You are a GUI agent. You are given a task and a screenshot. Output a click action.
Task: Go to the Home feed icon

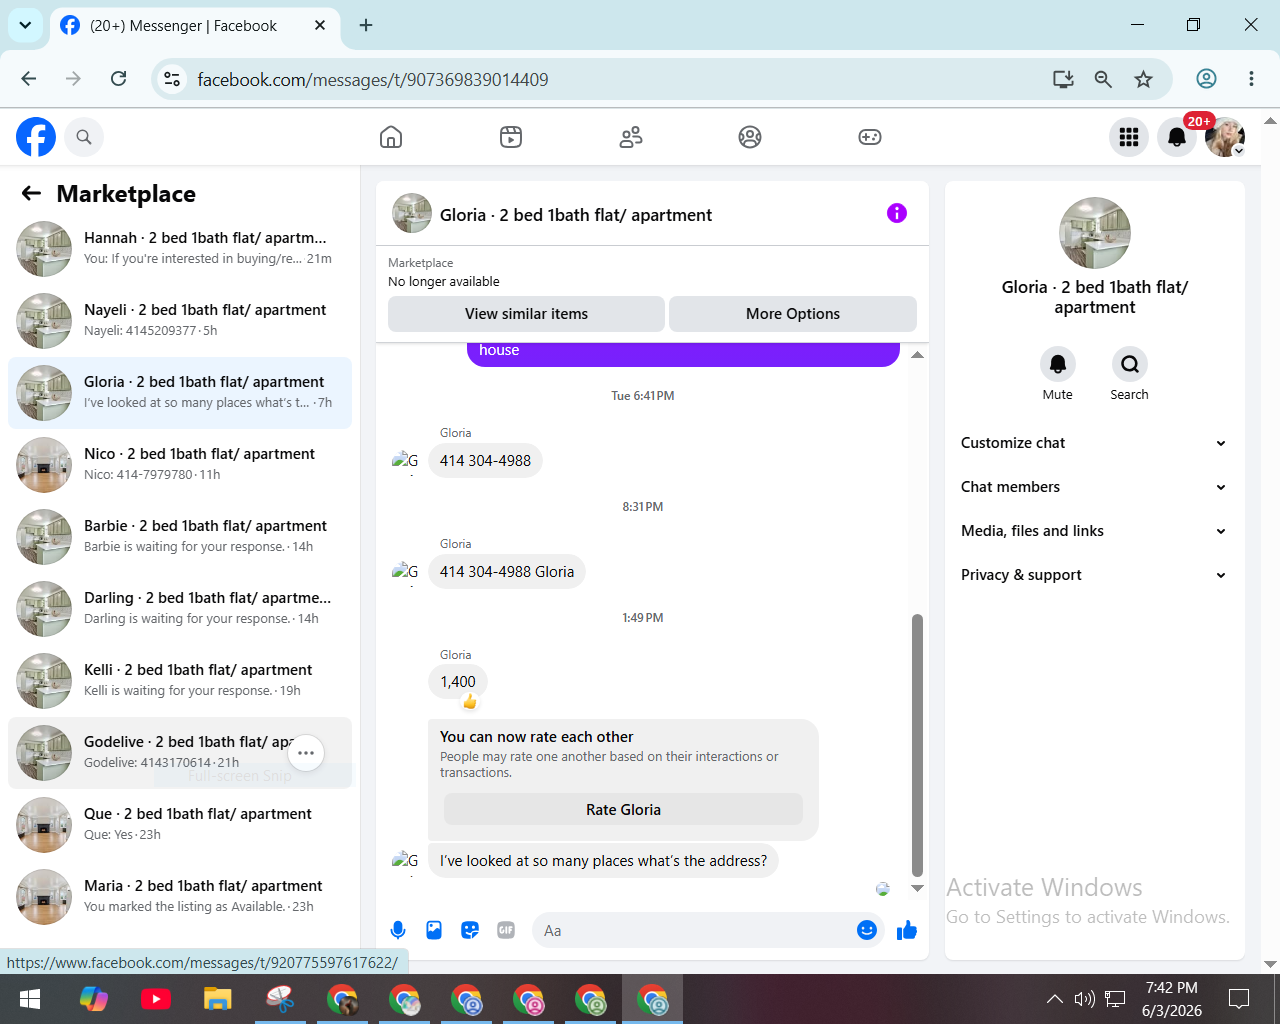click(x=391, y=137)
